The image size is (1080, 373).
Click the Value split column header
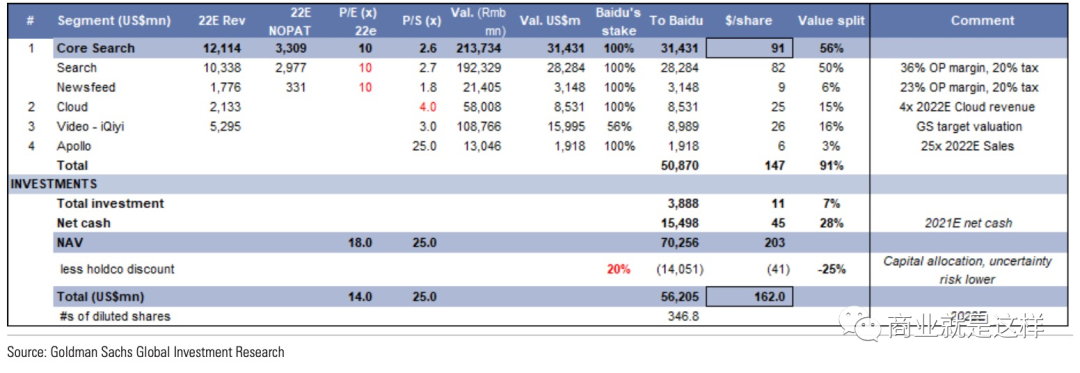tap(831, 20)
